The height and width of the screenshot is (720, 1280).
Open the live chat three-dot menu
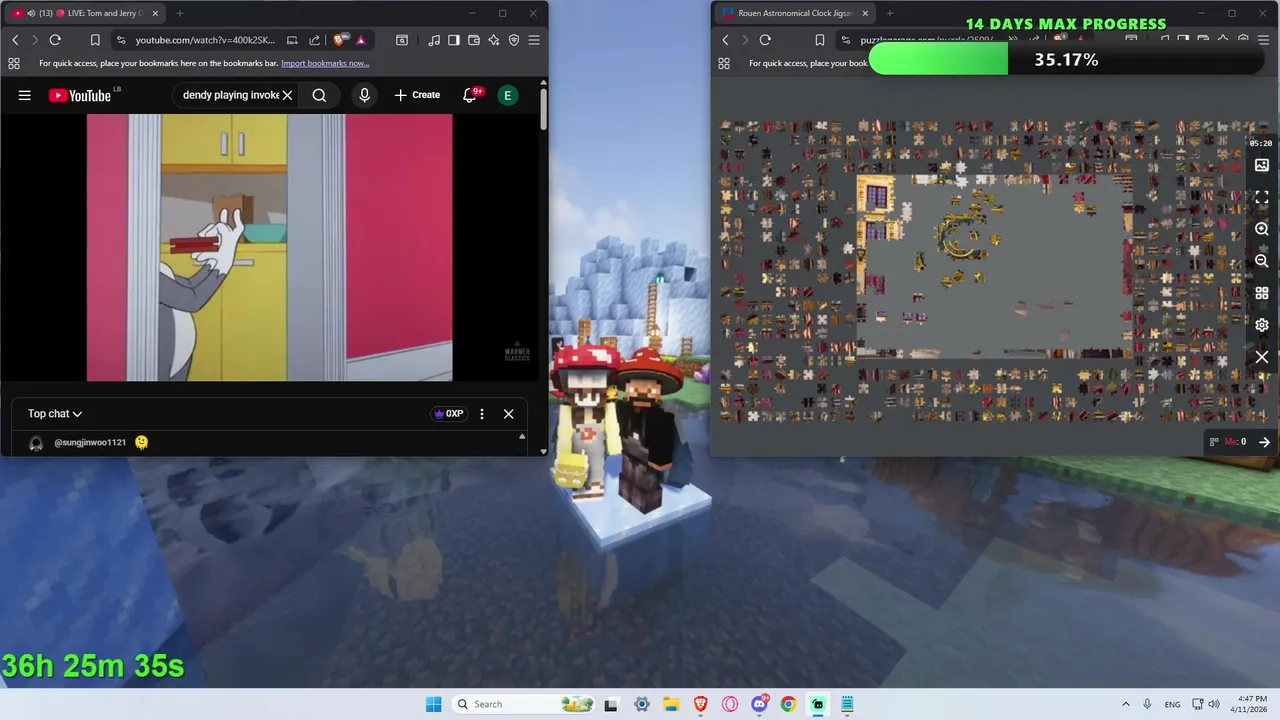[x=482, y=414]
